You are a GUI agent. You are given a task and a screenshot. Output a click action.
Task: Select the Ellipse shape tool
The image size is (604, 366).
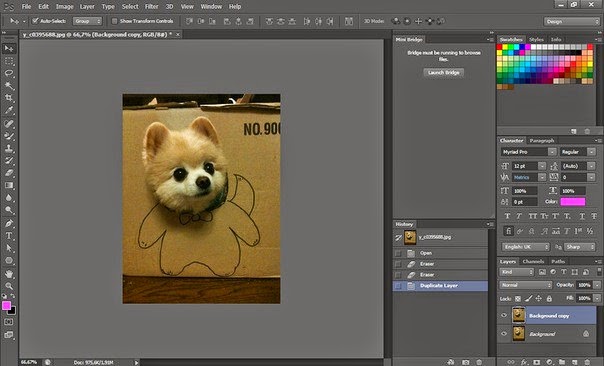9,260
